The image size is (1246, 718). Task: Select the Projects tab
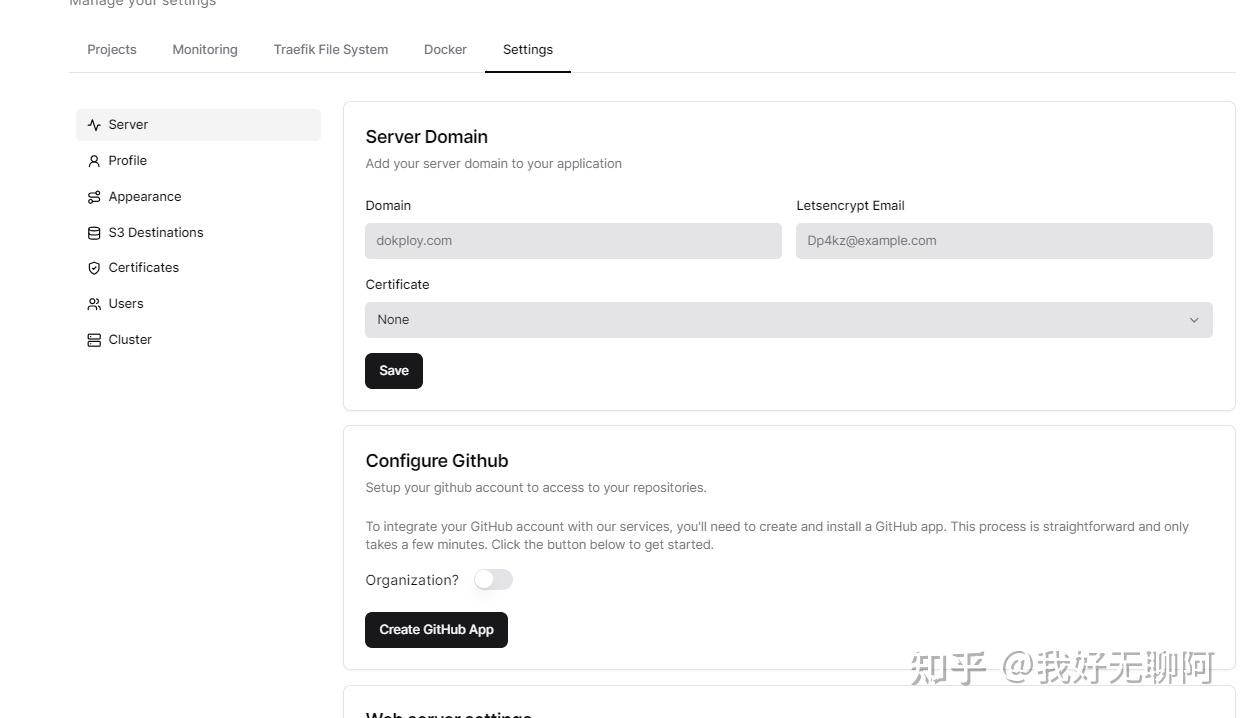[111, 49]
